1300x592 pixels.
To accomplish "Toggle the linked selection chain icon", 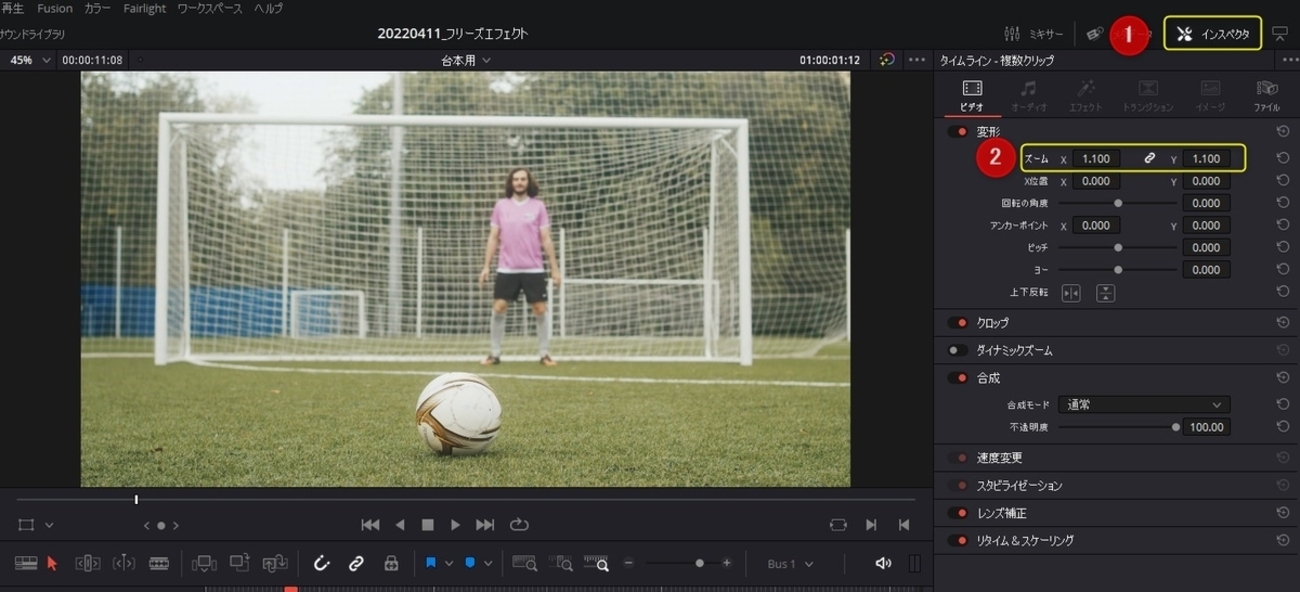I will click(x=356, y=563).
